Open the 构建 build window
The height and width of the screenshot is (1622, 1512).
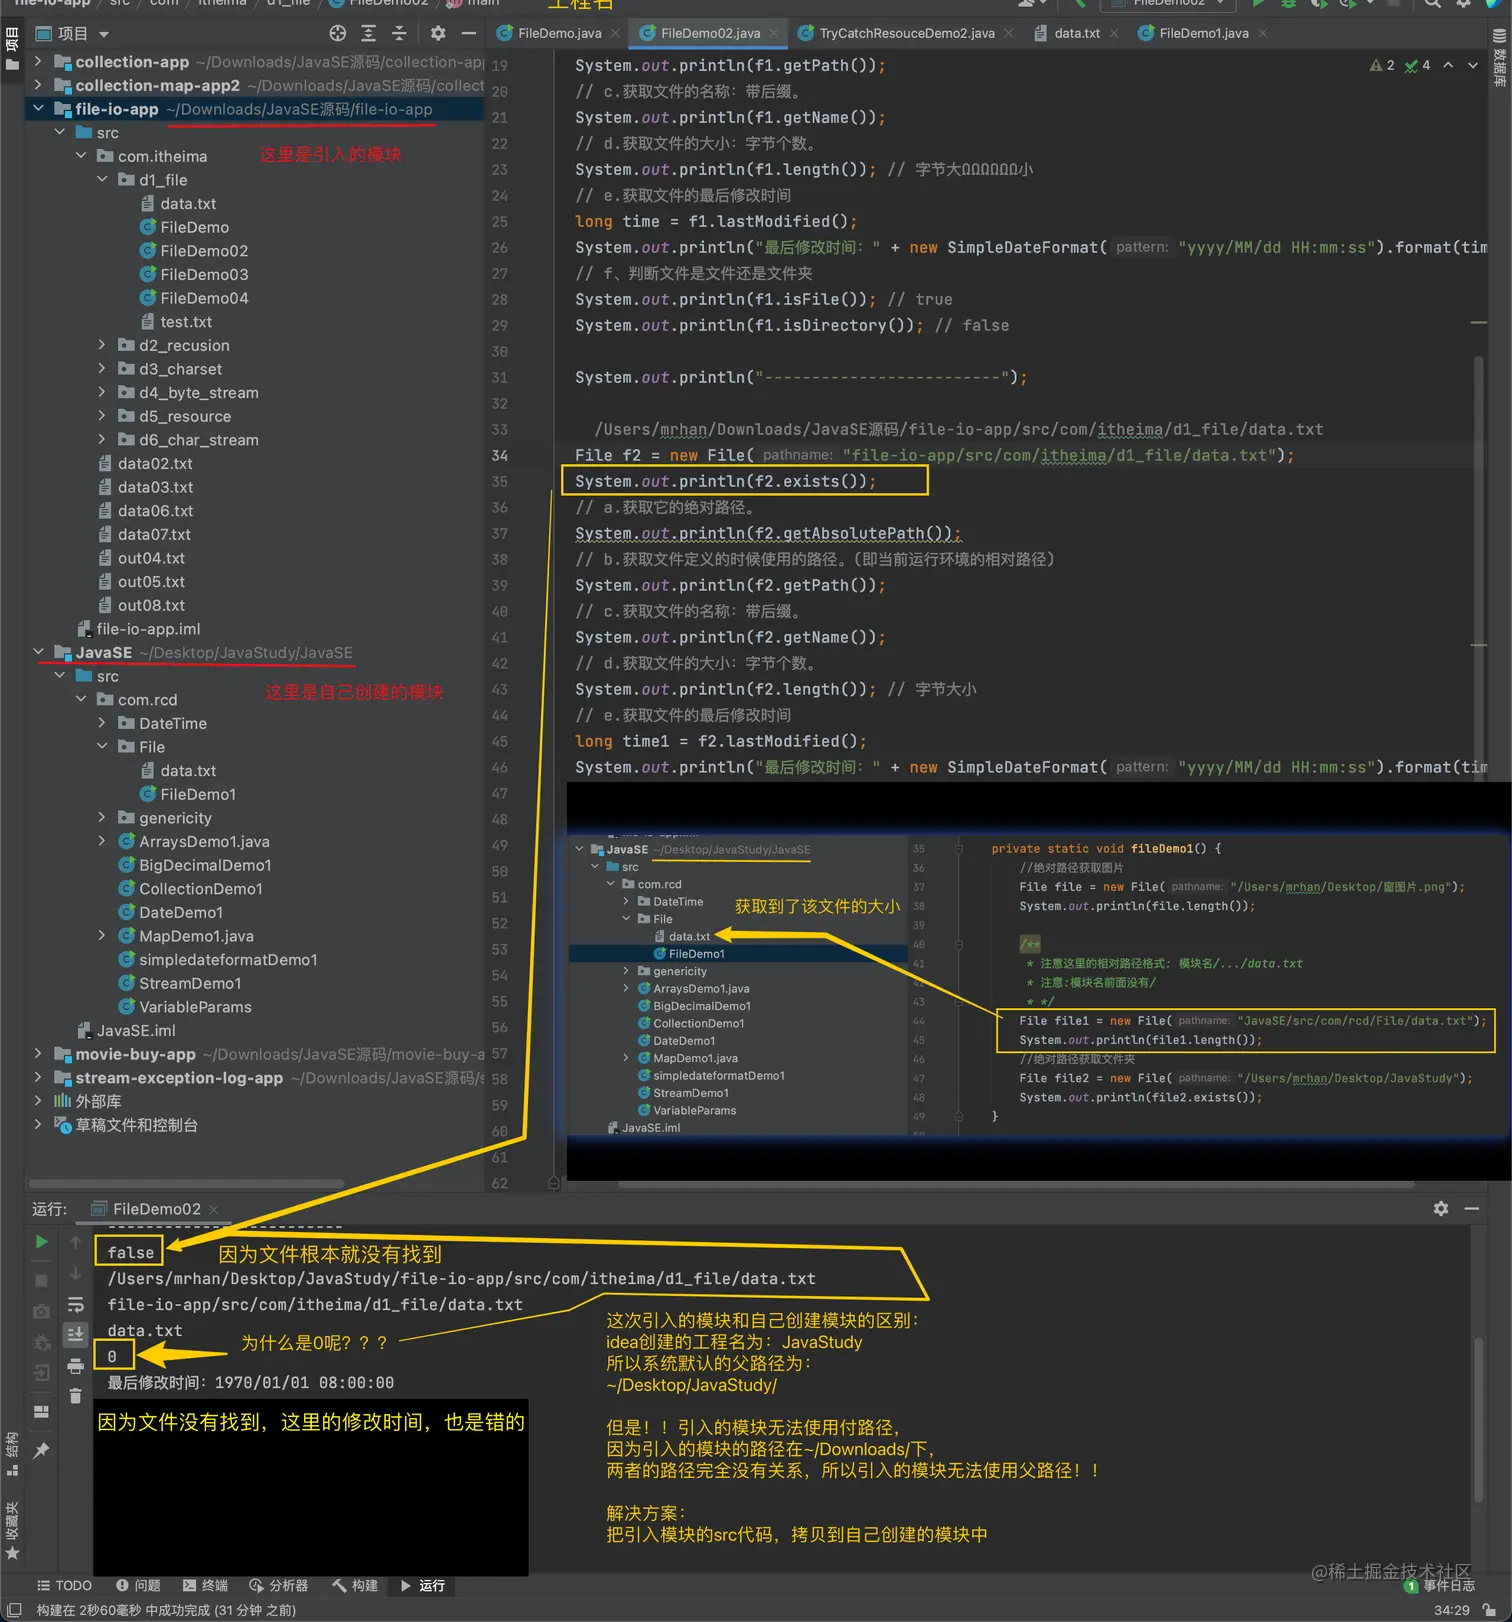point(355,1586)
